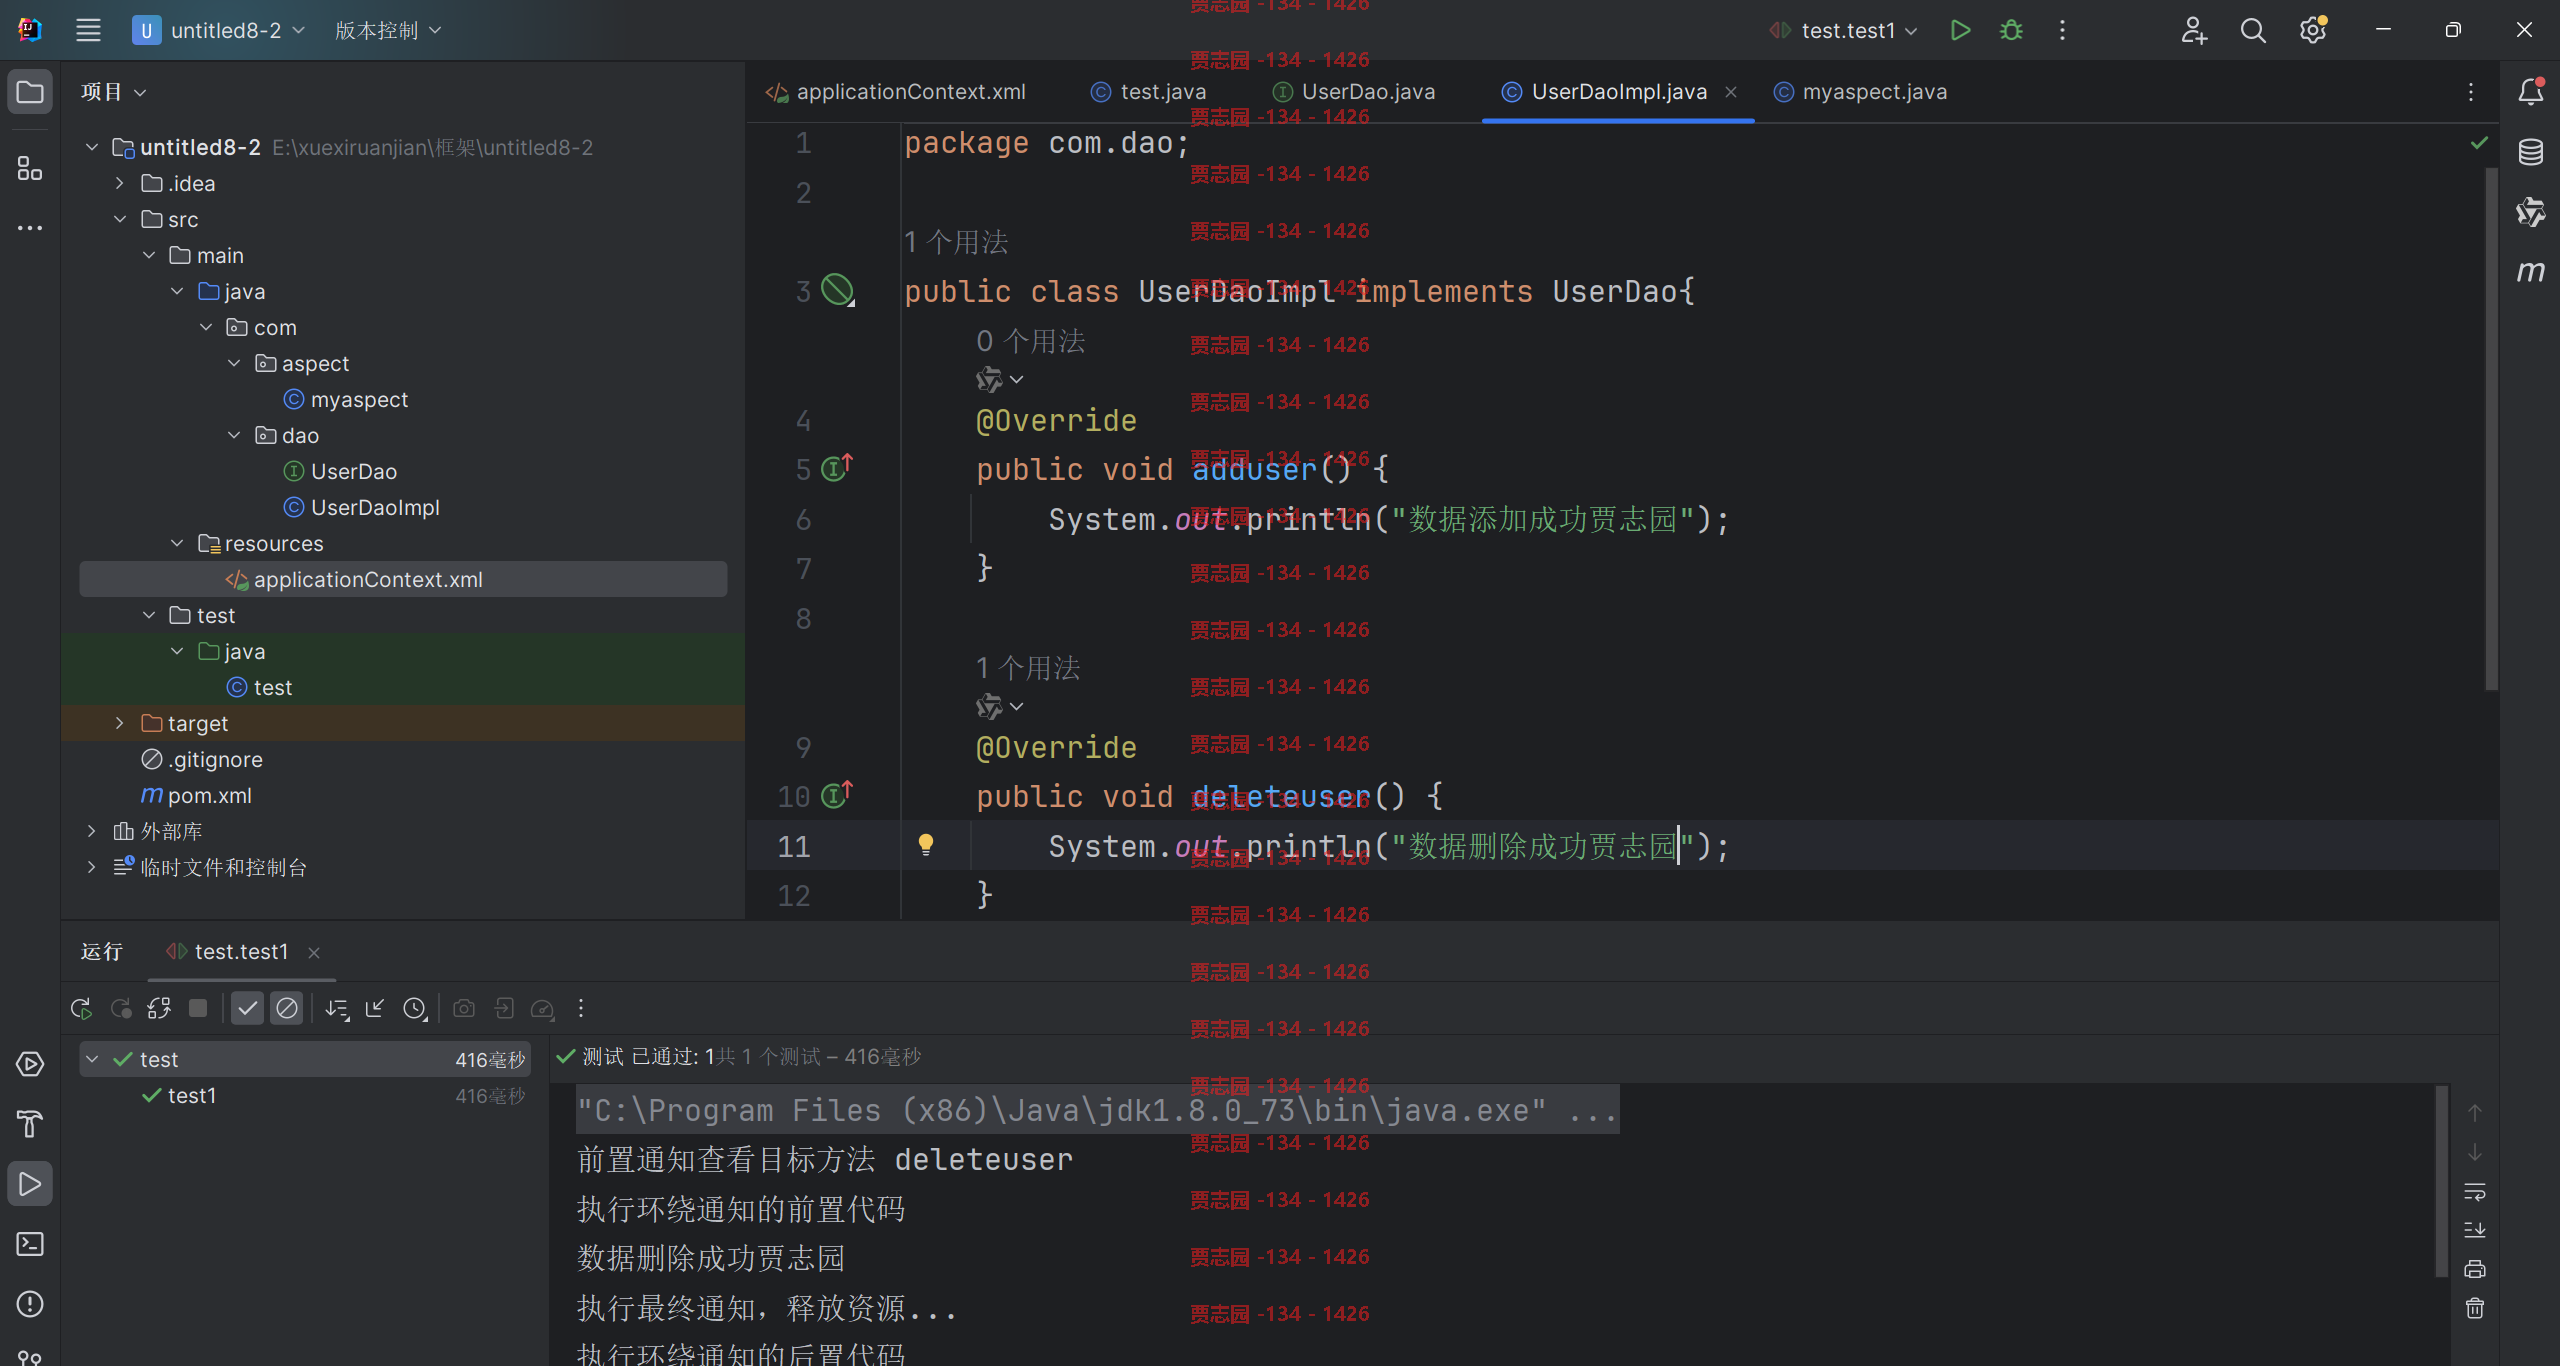The image size is (2560, 1366).
Task: Collapse all test results
Action: [x=375, y=1008]
